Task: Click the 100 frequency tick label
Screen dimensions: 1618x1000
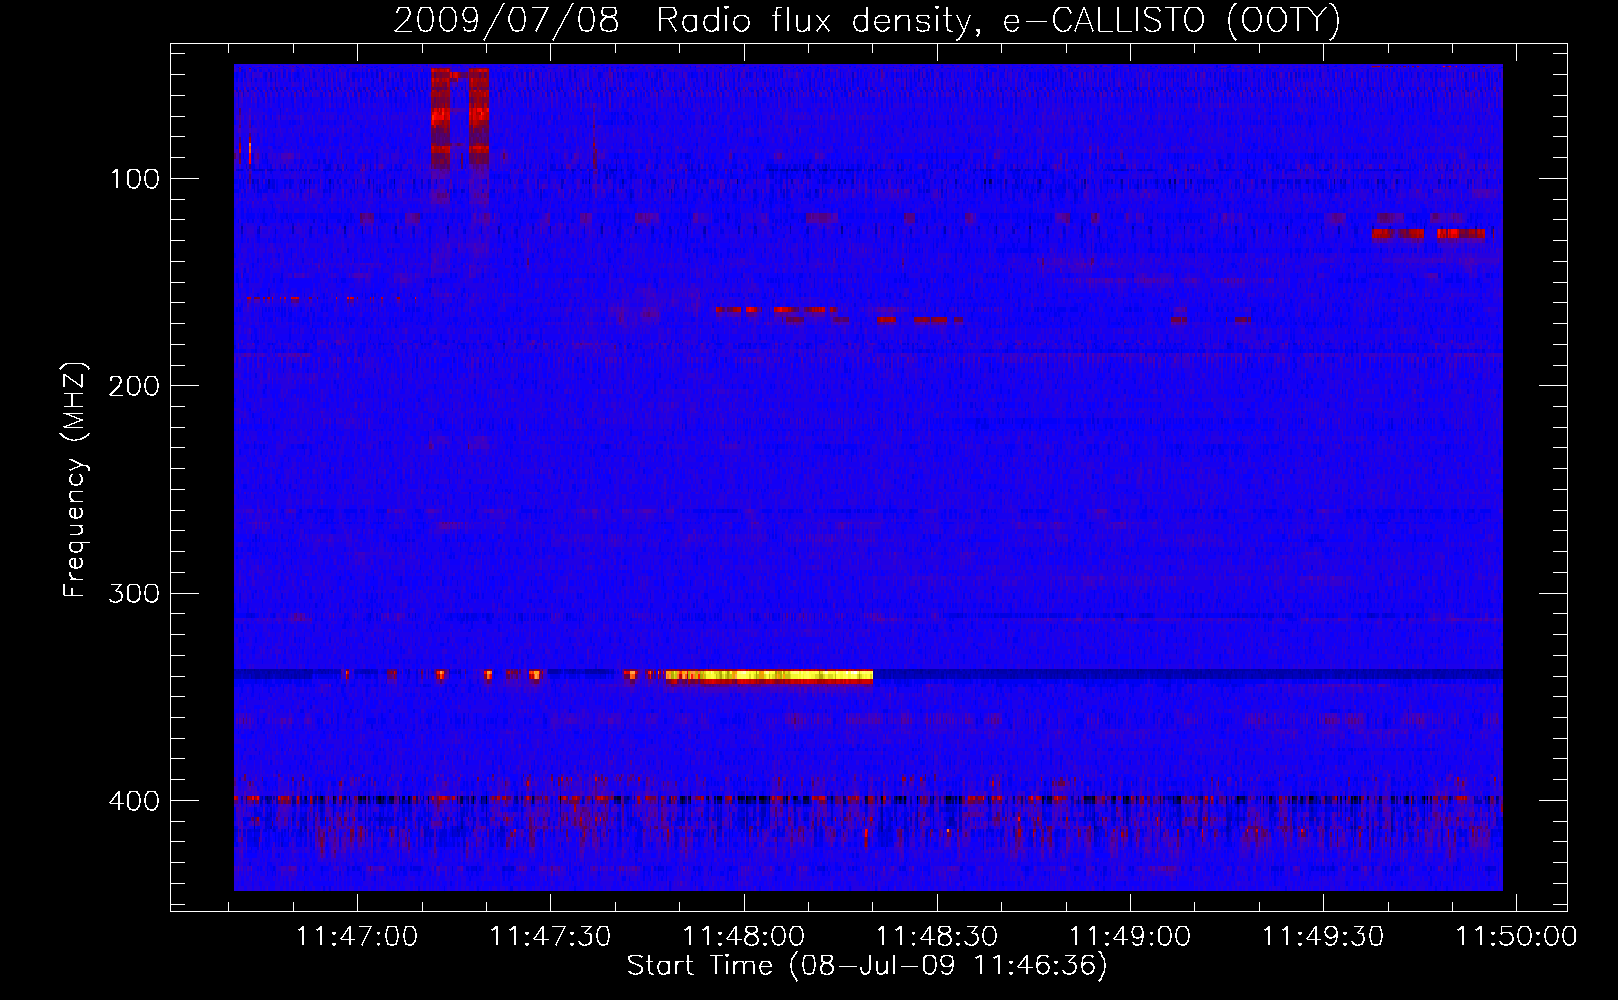Action: (135, 179)
